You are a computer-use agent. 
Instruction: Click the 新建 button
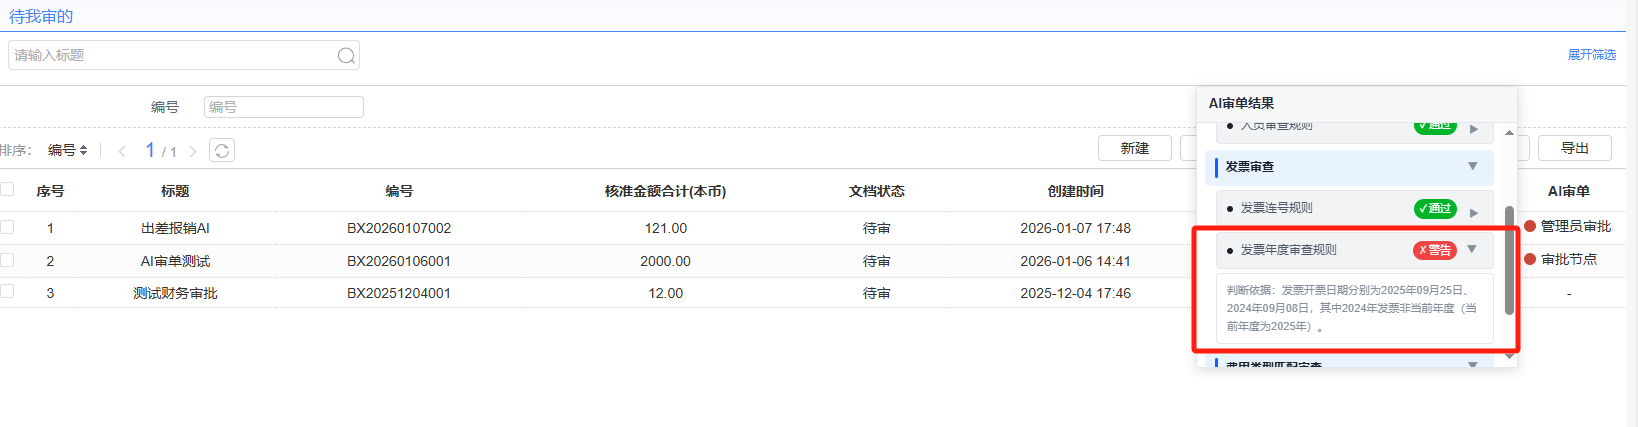(1134, 148)
